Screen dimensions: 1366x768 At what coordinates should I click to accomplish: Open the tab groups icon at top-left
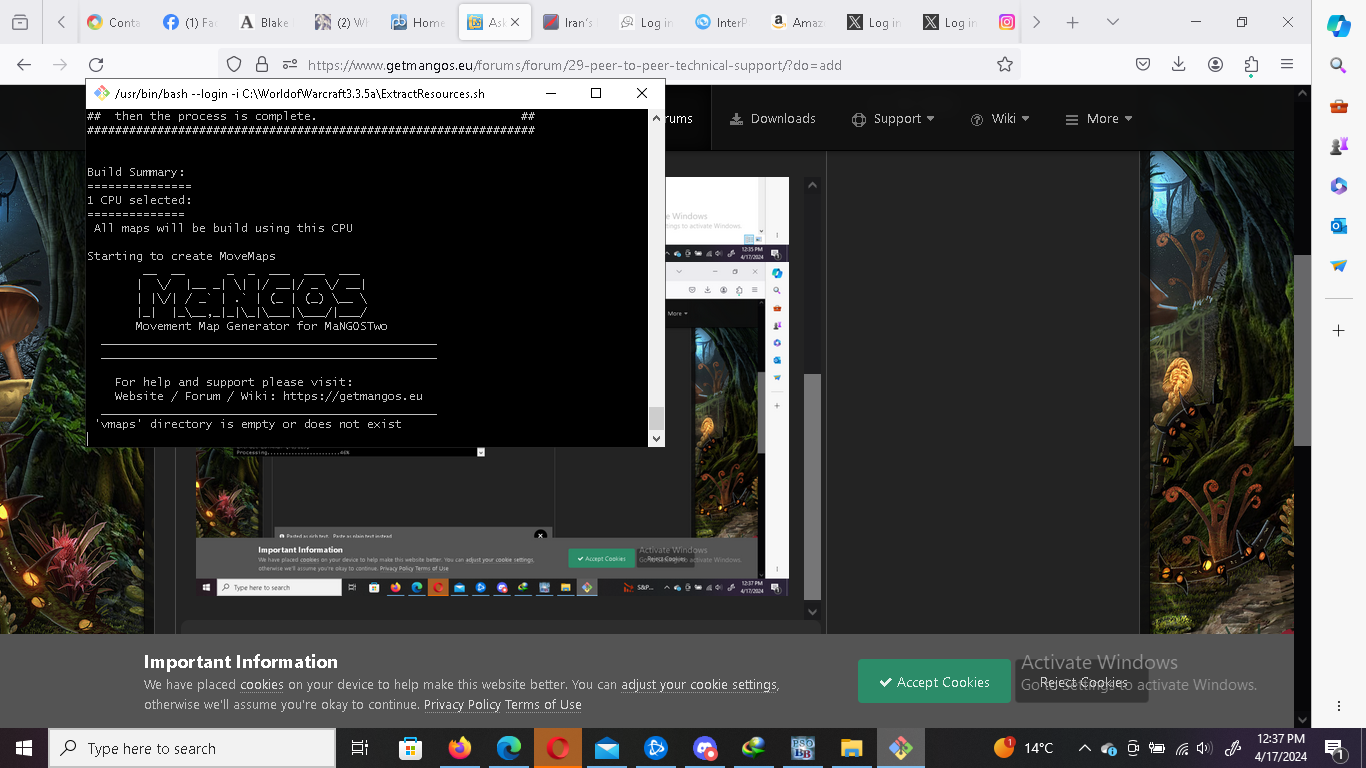point(20,22)
